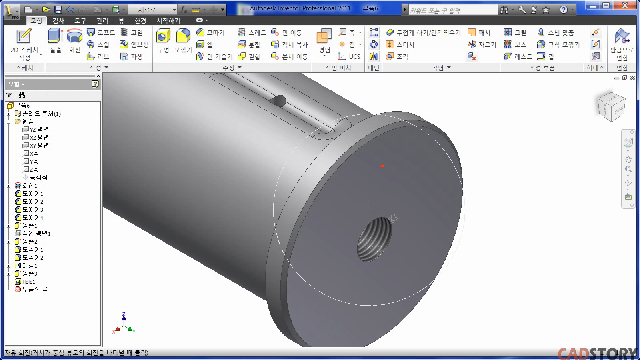Click the keyword search input field
The image size is (640, 360).
[453, 10]
